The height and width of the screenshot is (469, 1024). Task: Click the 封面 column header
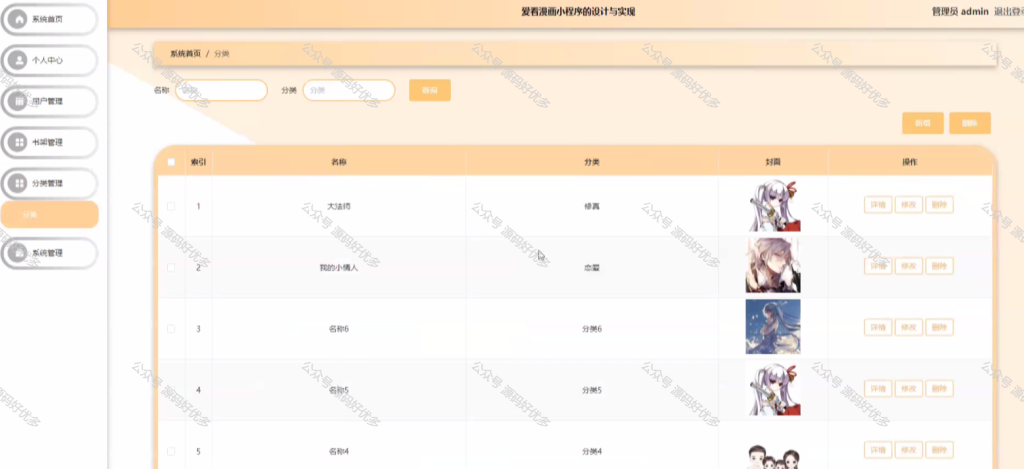coord(773,162)
